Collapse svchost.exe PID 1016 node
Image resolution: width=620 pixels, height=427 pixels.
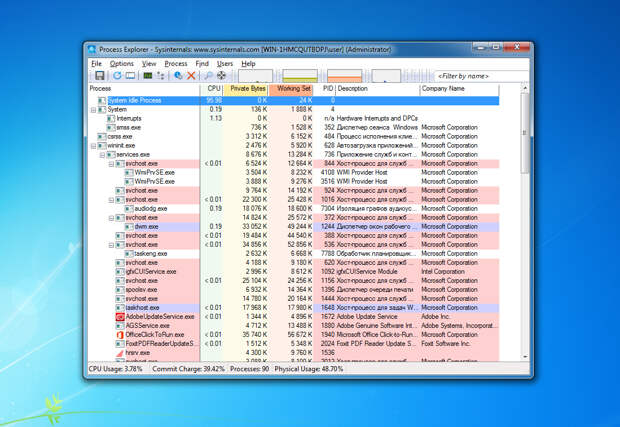(112, 200)
